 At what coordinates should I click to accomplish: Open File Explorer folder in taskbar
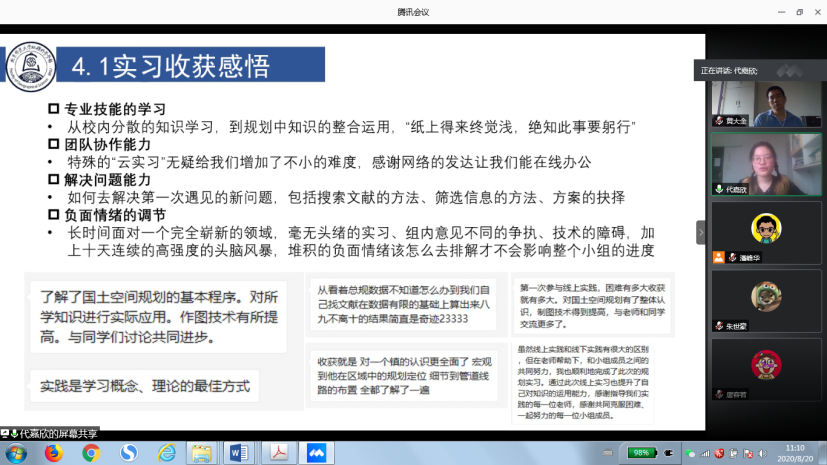[202, 453]
